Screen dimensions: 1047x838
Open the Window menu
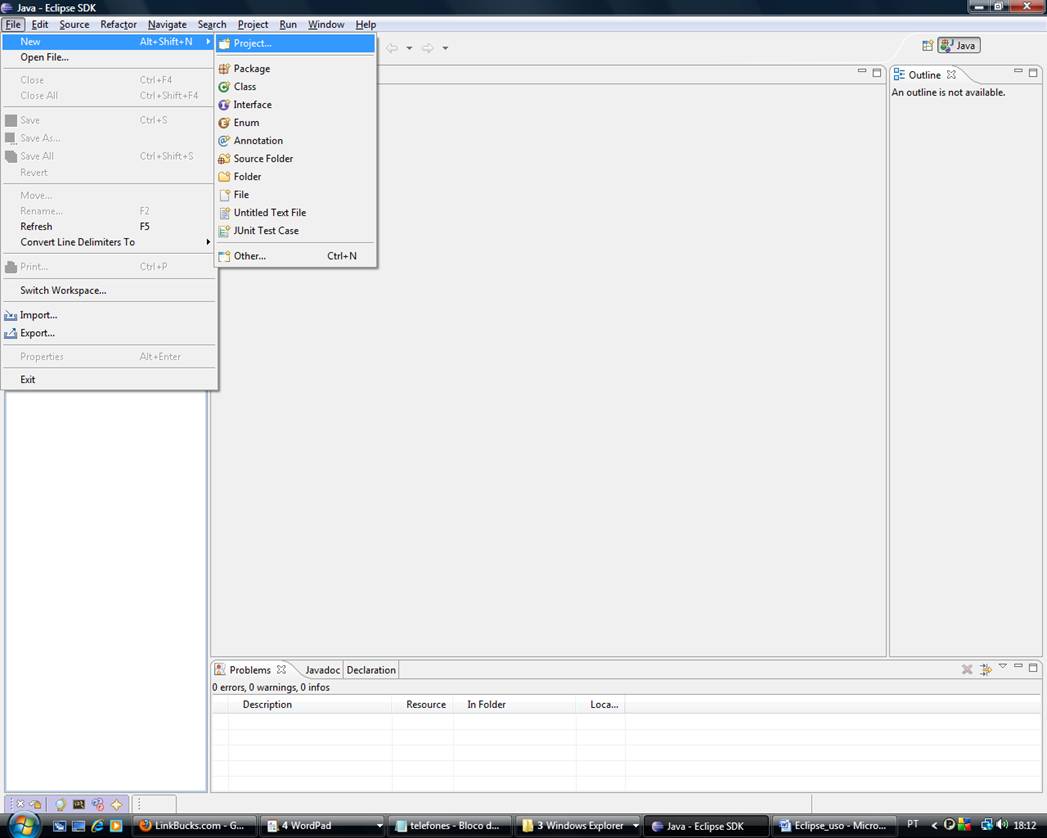point(326,25)
